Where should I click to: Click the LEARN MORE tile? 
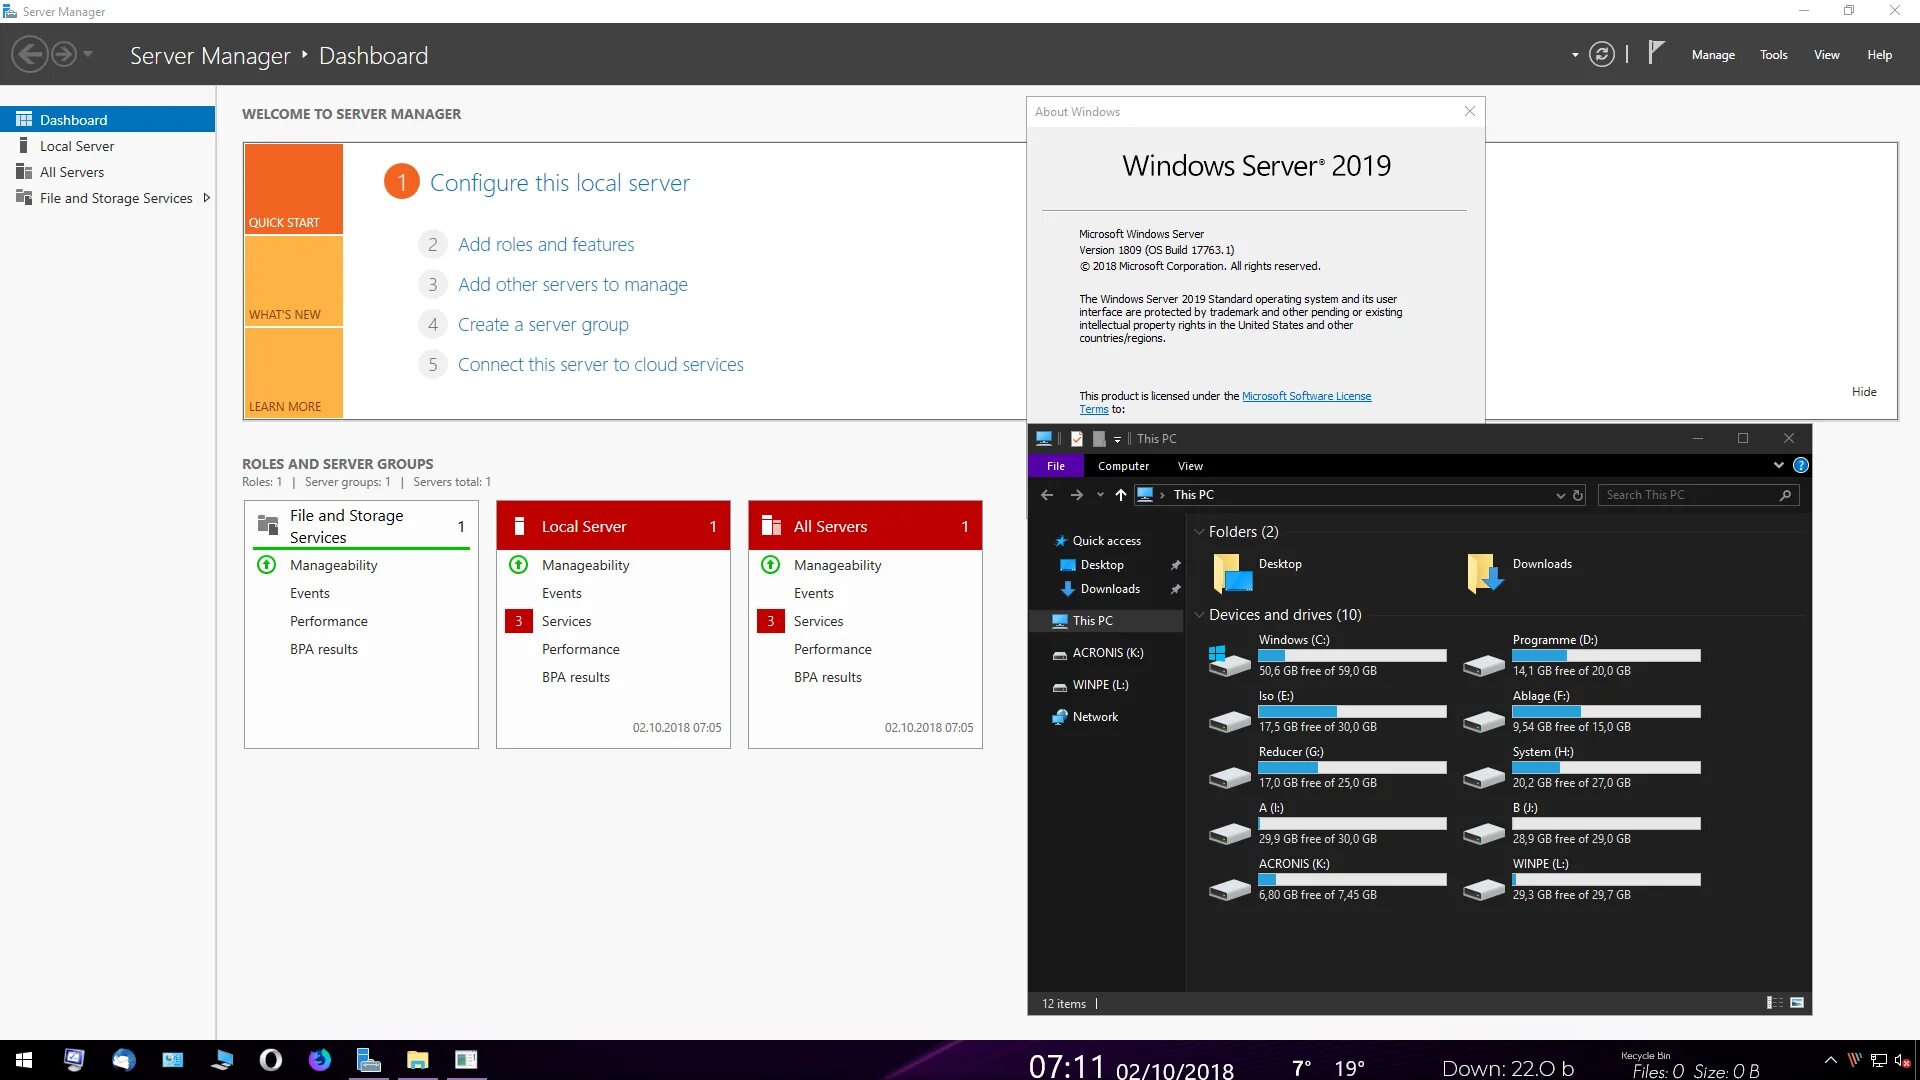pyautogui.click(x=293, y=373)
